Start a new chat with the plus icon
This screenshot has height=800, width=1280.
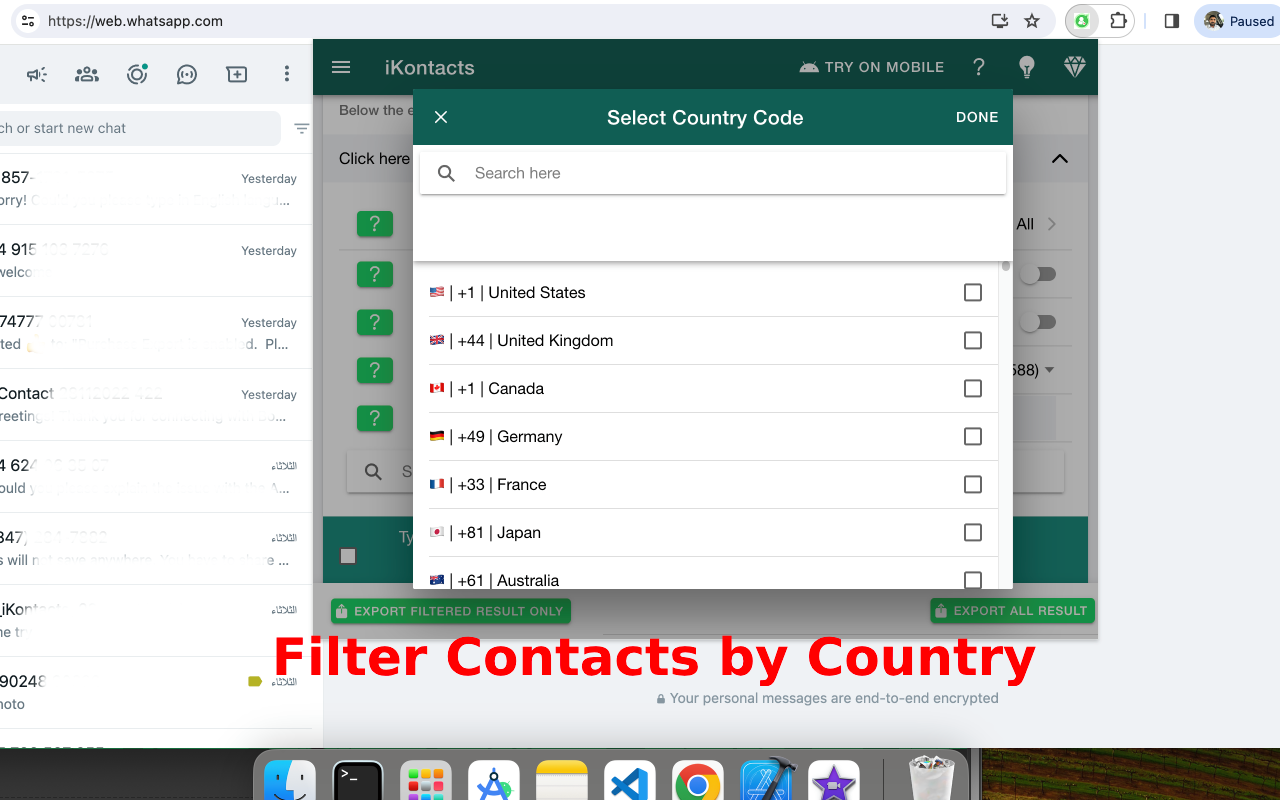236,74
